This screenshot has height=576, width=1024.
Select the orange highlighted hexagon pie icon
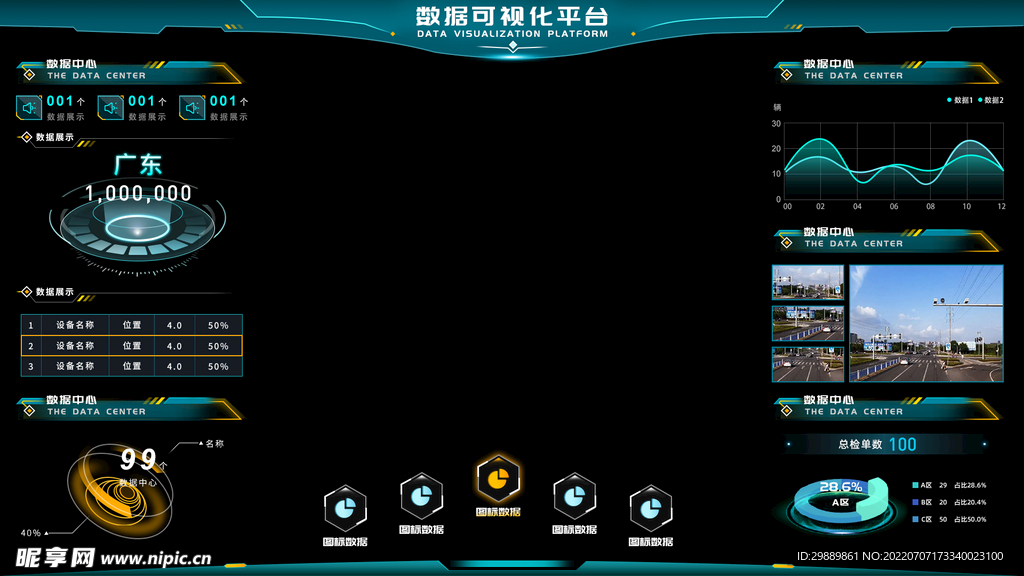tap(498, 478)
